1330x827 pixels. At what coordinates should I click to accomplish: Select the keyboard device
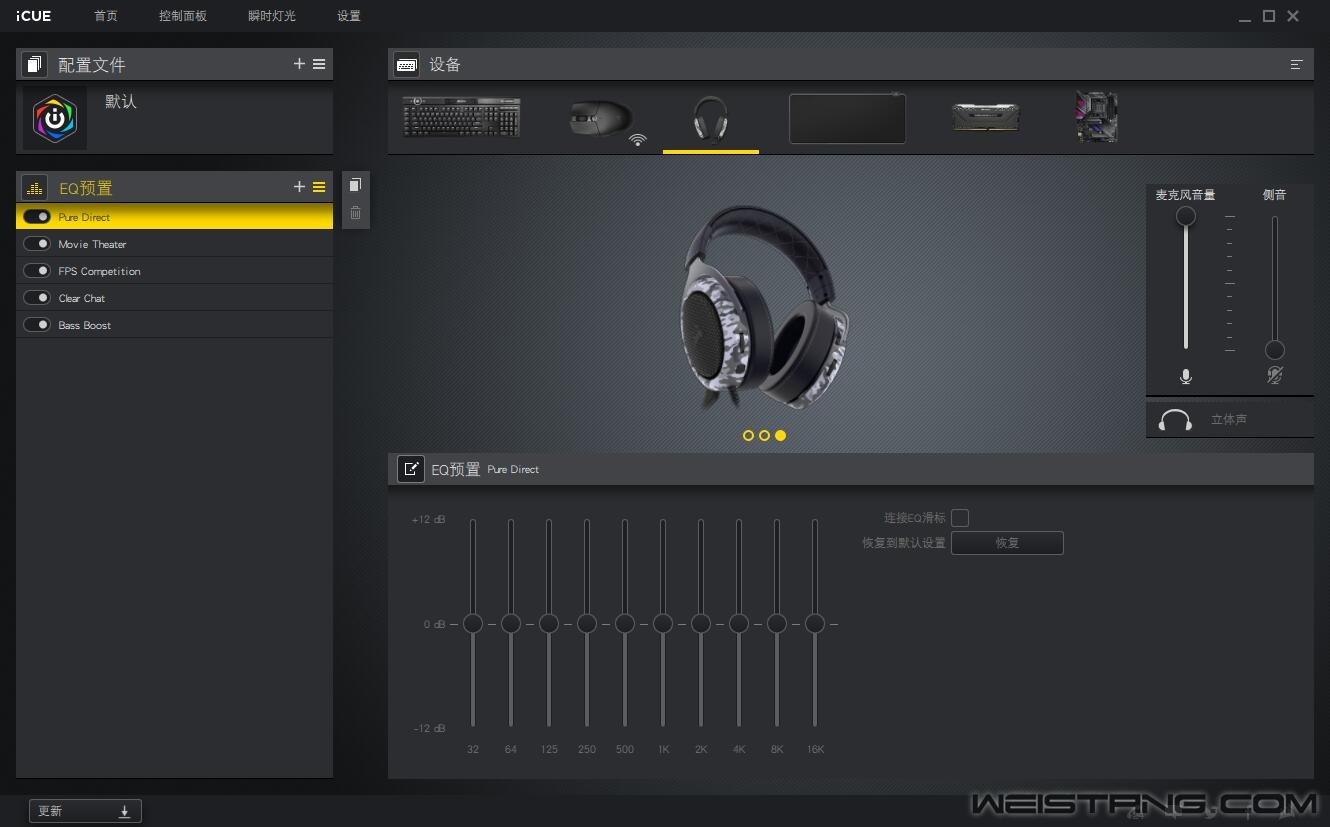[461, 116]
